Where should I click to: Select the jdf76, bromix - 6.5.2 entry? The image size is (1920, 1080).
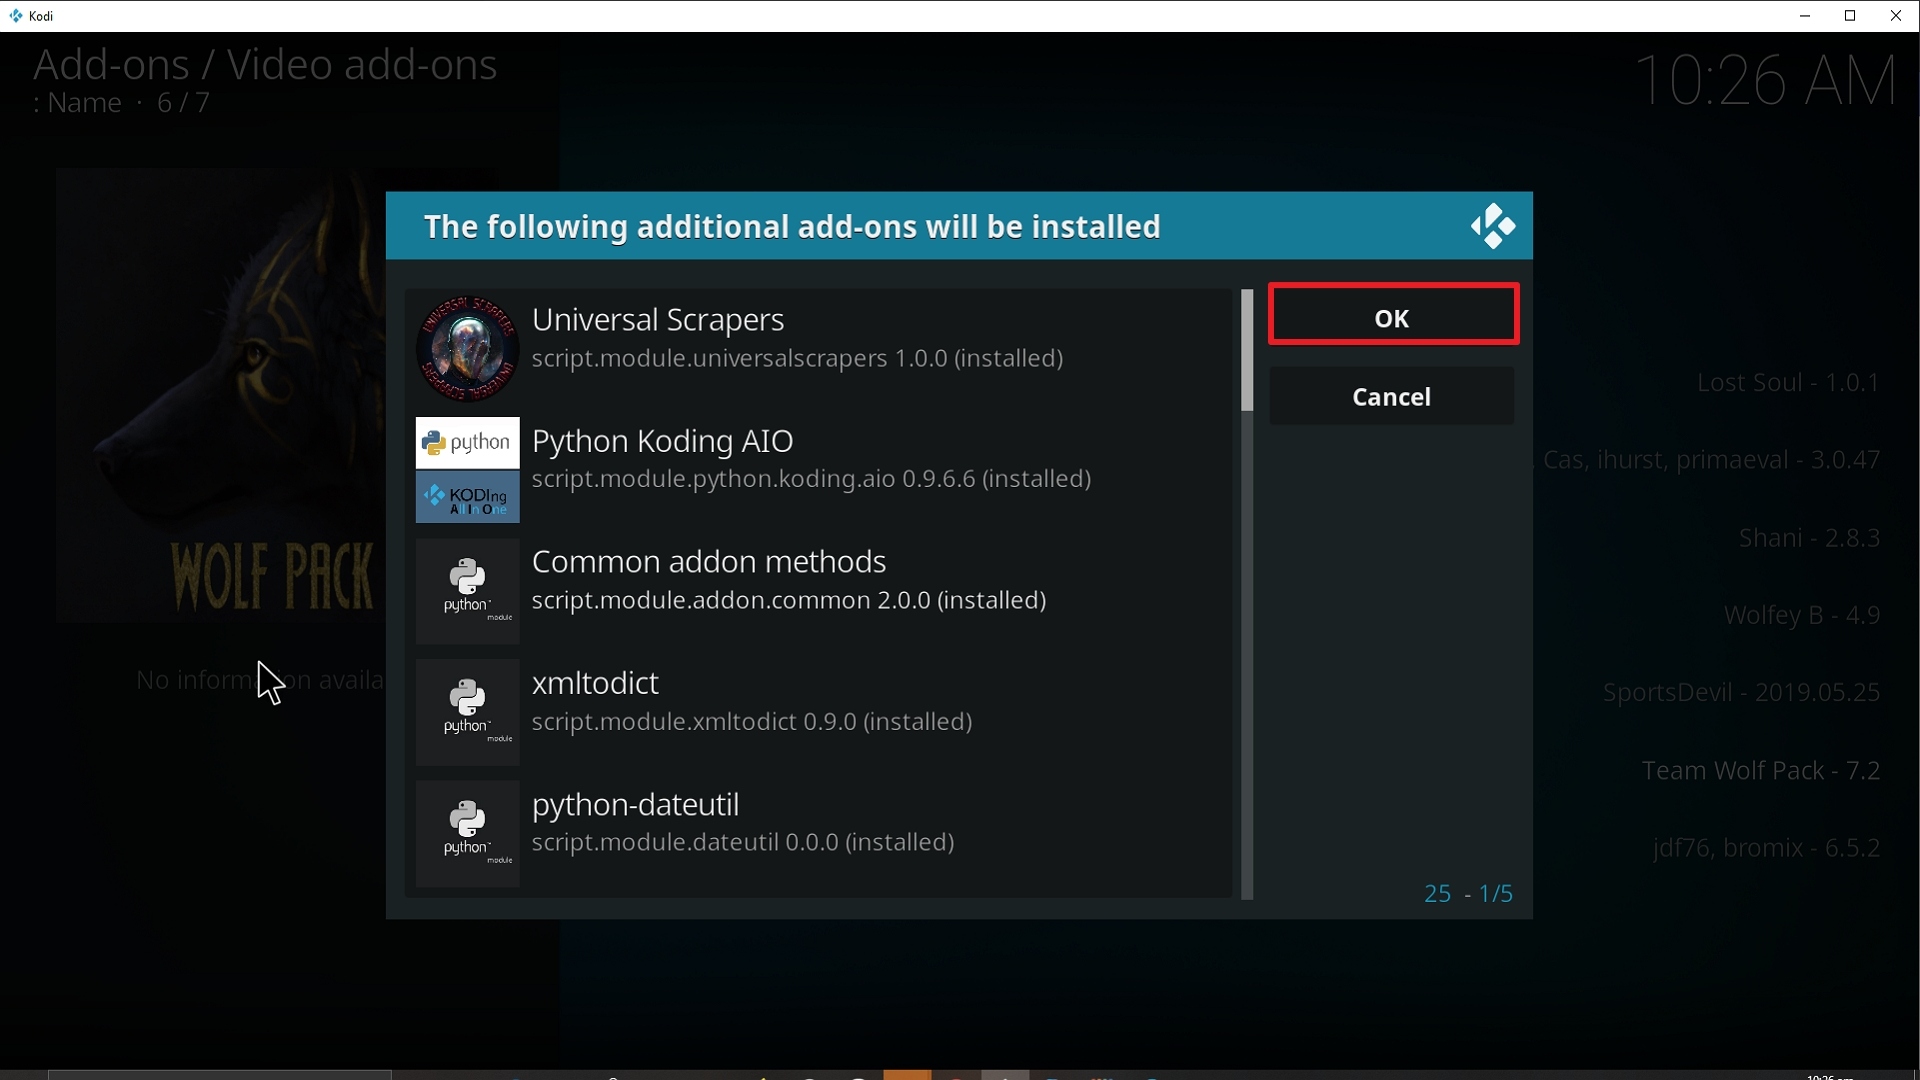[x=1767, y=849]
